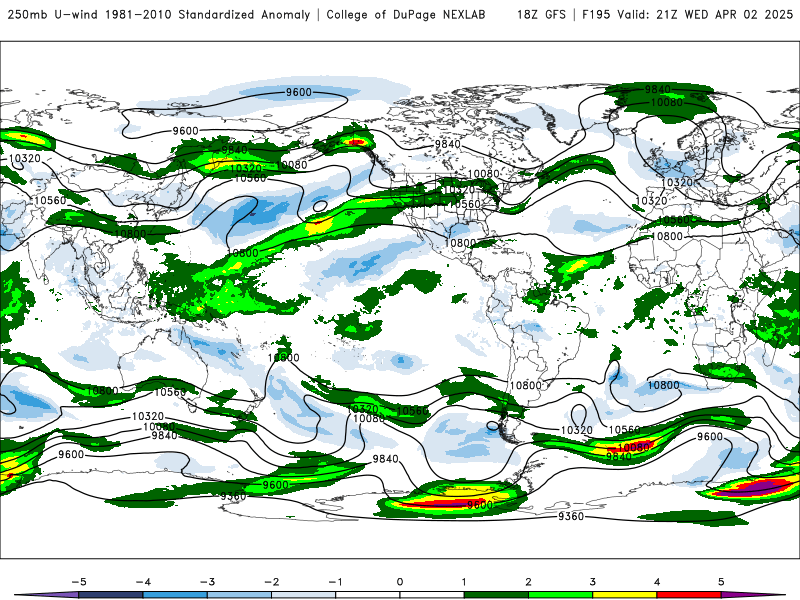This screenshot has width=800, height=600.
Task: Click the 'College of DuPage NEXLAB' text
Action: click(406, 15)
